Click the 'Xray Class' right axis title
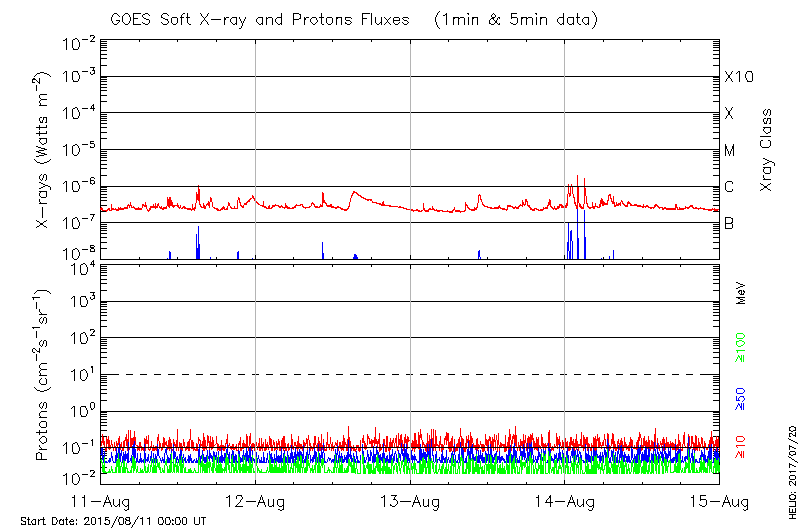800x530 pixels. tap(766, 150)
